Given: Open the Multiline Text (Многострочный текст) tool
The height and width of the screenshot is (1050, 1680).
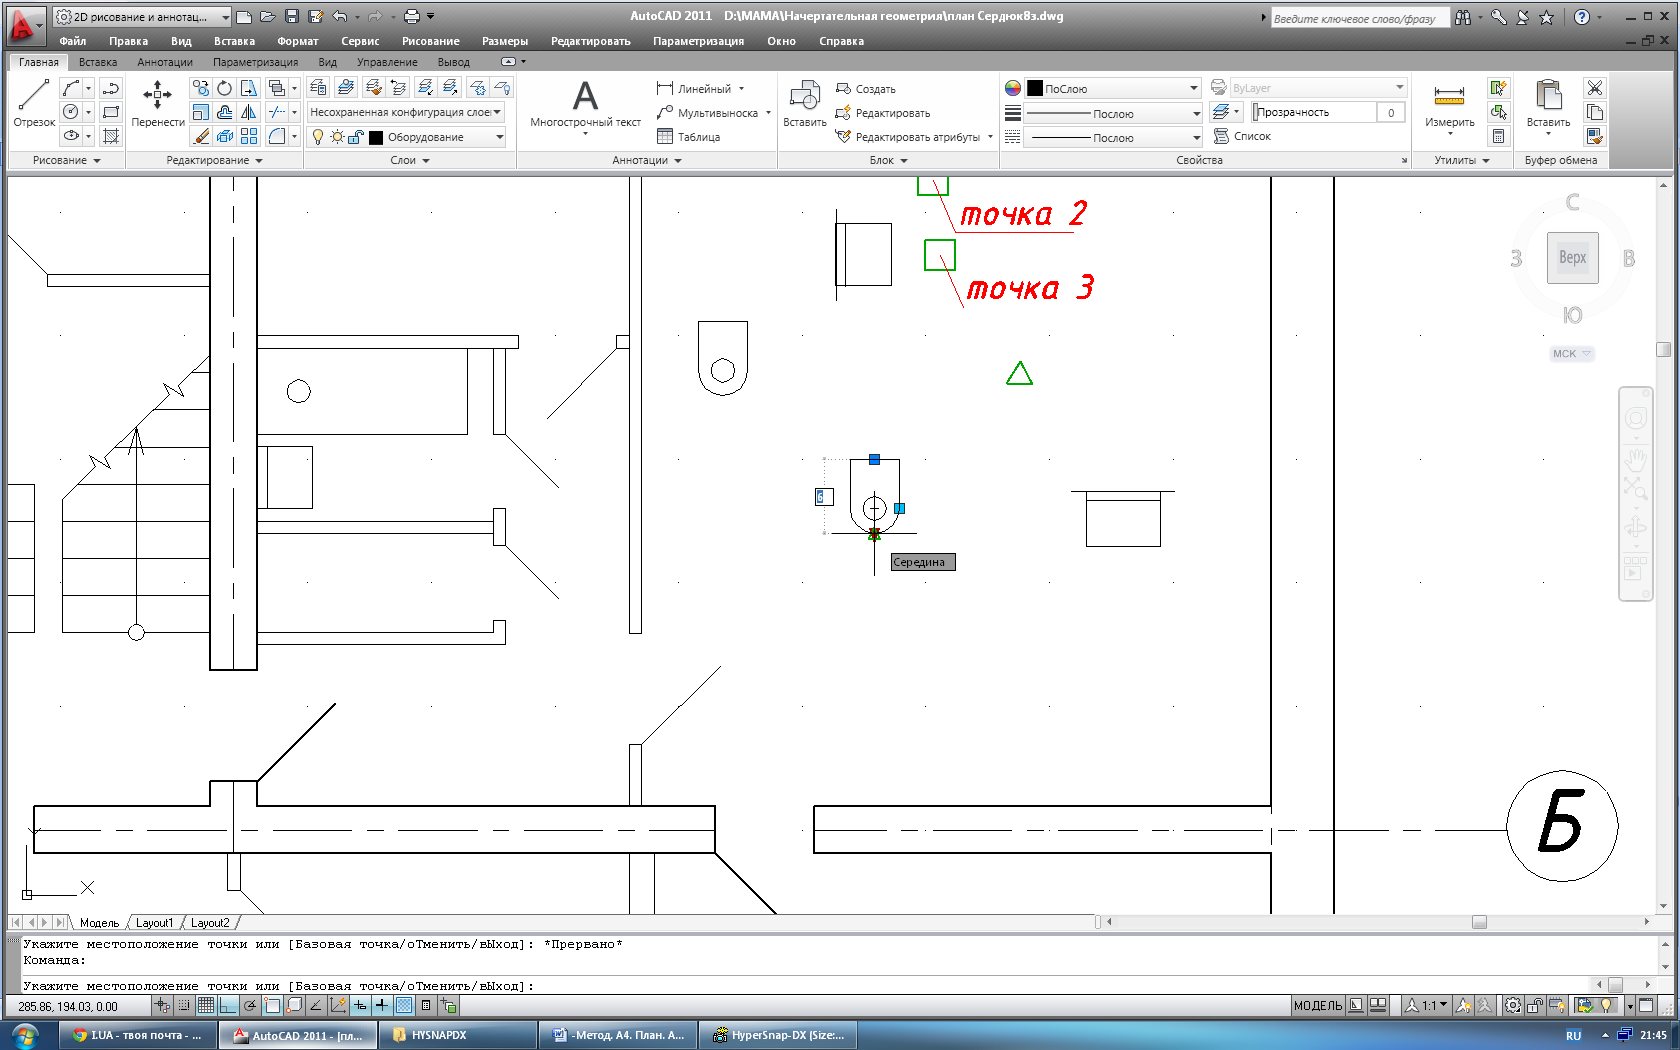Looking at the screenshot, I should point(585,104).
